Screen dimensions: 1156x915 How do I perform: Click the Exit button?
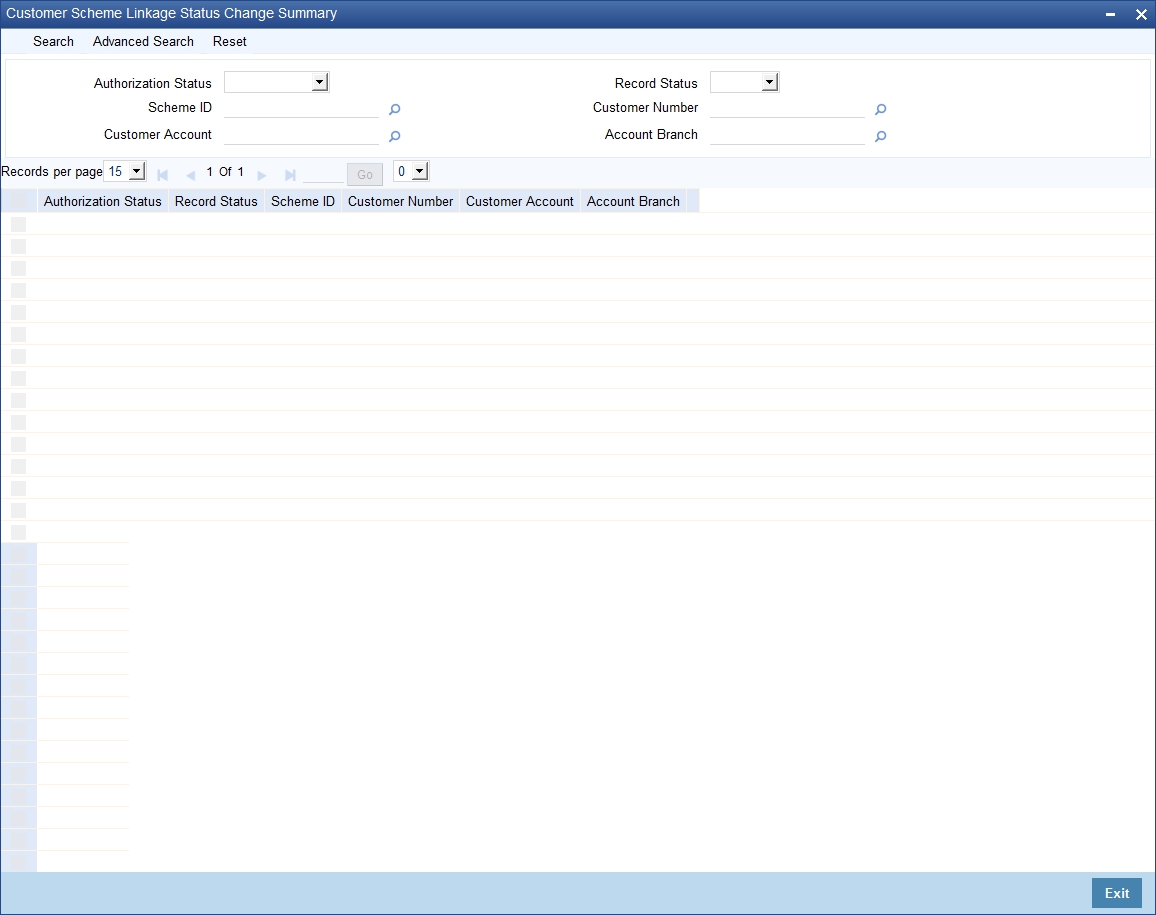tap(1116, 893)
